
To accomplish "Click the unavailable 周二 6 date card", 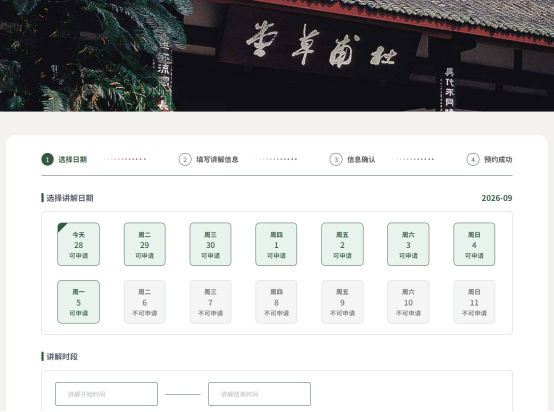I will [x=145, y=302].
